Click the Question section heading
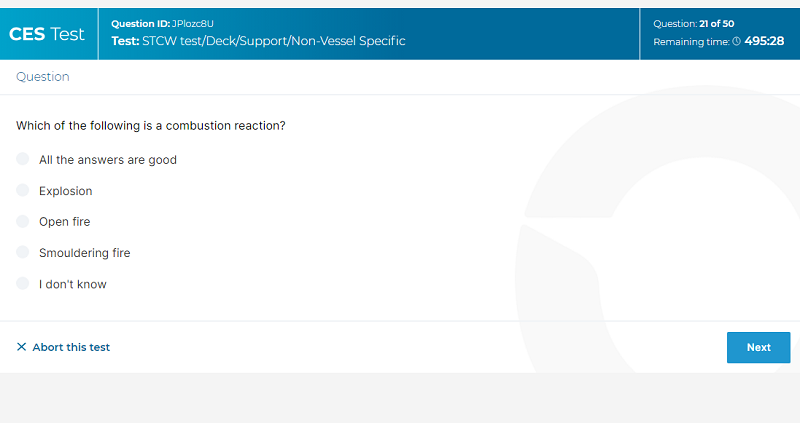The image size is (800, 423). (x=43, y=77)
